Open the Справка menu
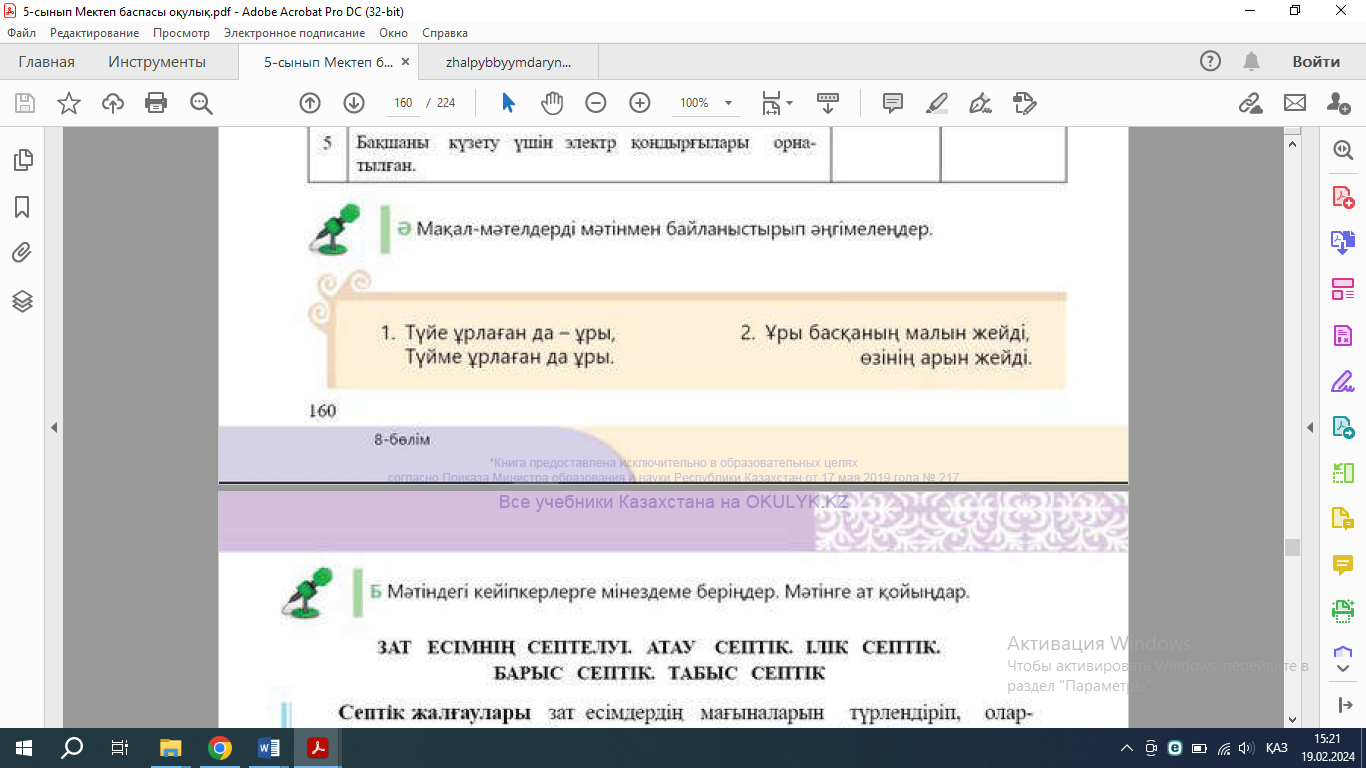The image size is (1366, 768). click(x=445, y=33)
